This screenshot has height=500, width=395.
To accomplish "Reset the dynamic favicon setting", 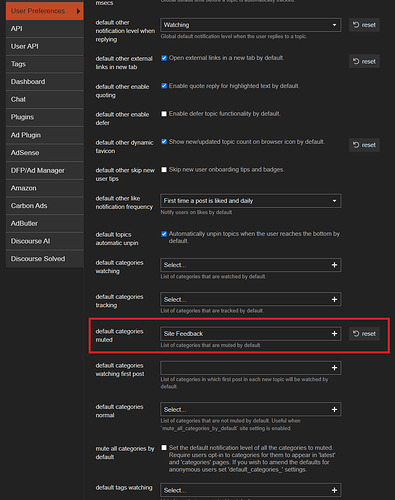I will (364, 145).
